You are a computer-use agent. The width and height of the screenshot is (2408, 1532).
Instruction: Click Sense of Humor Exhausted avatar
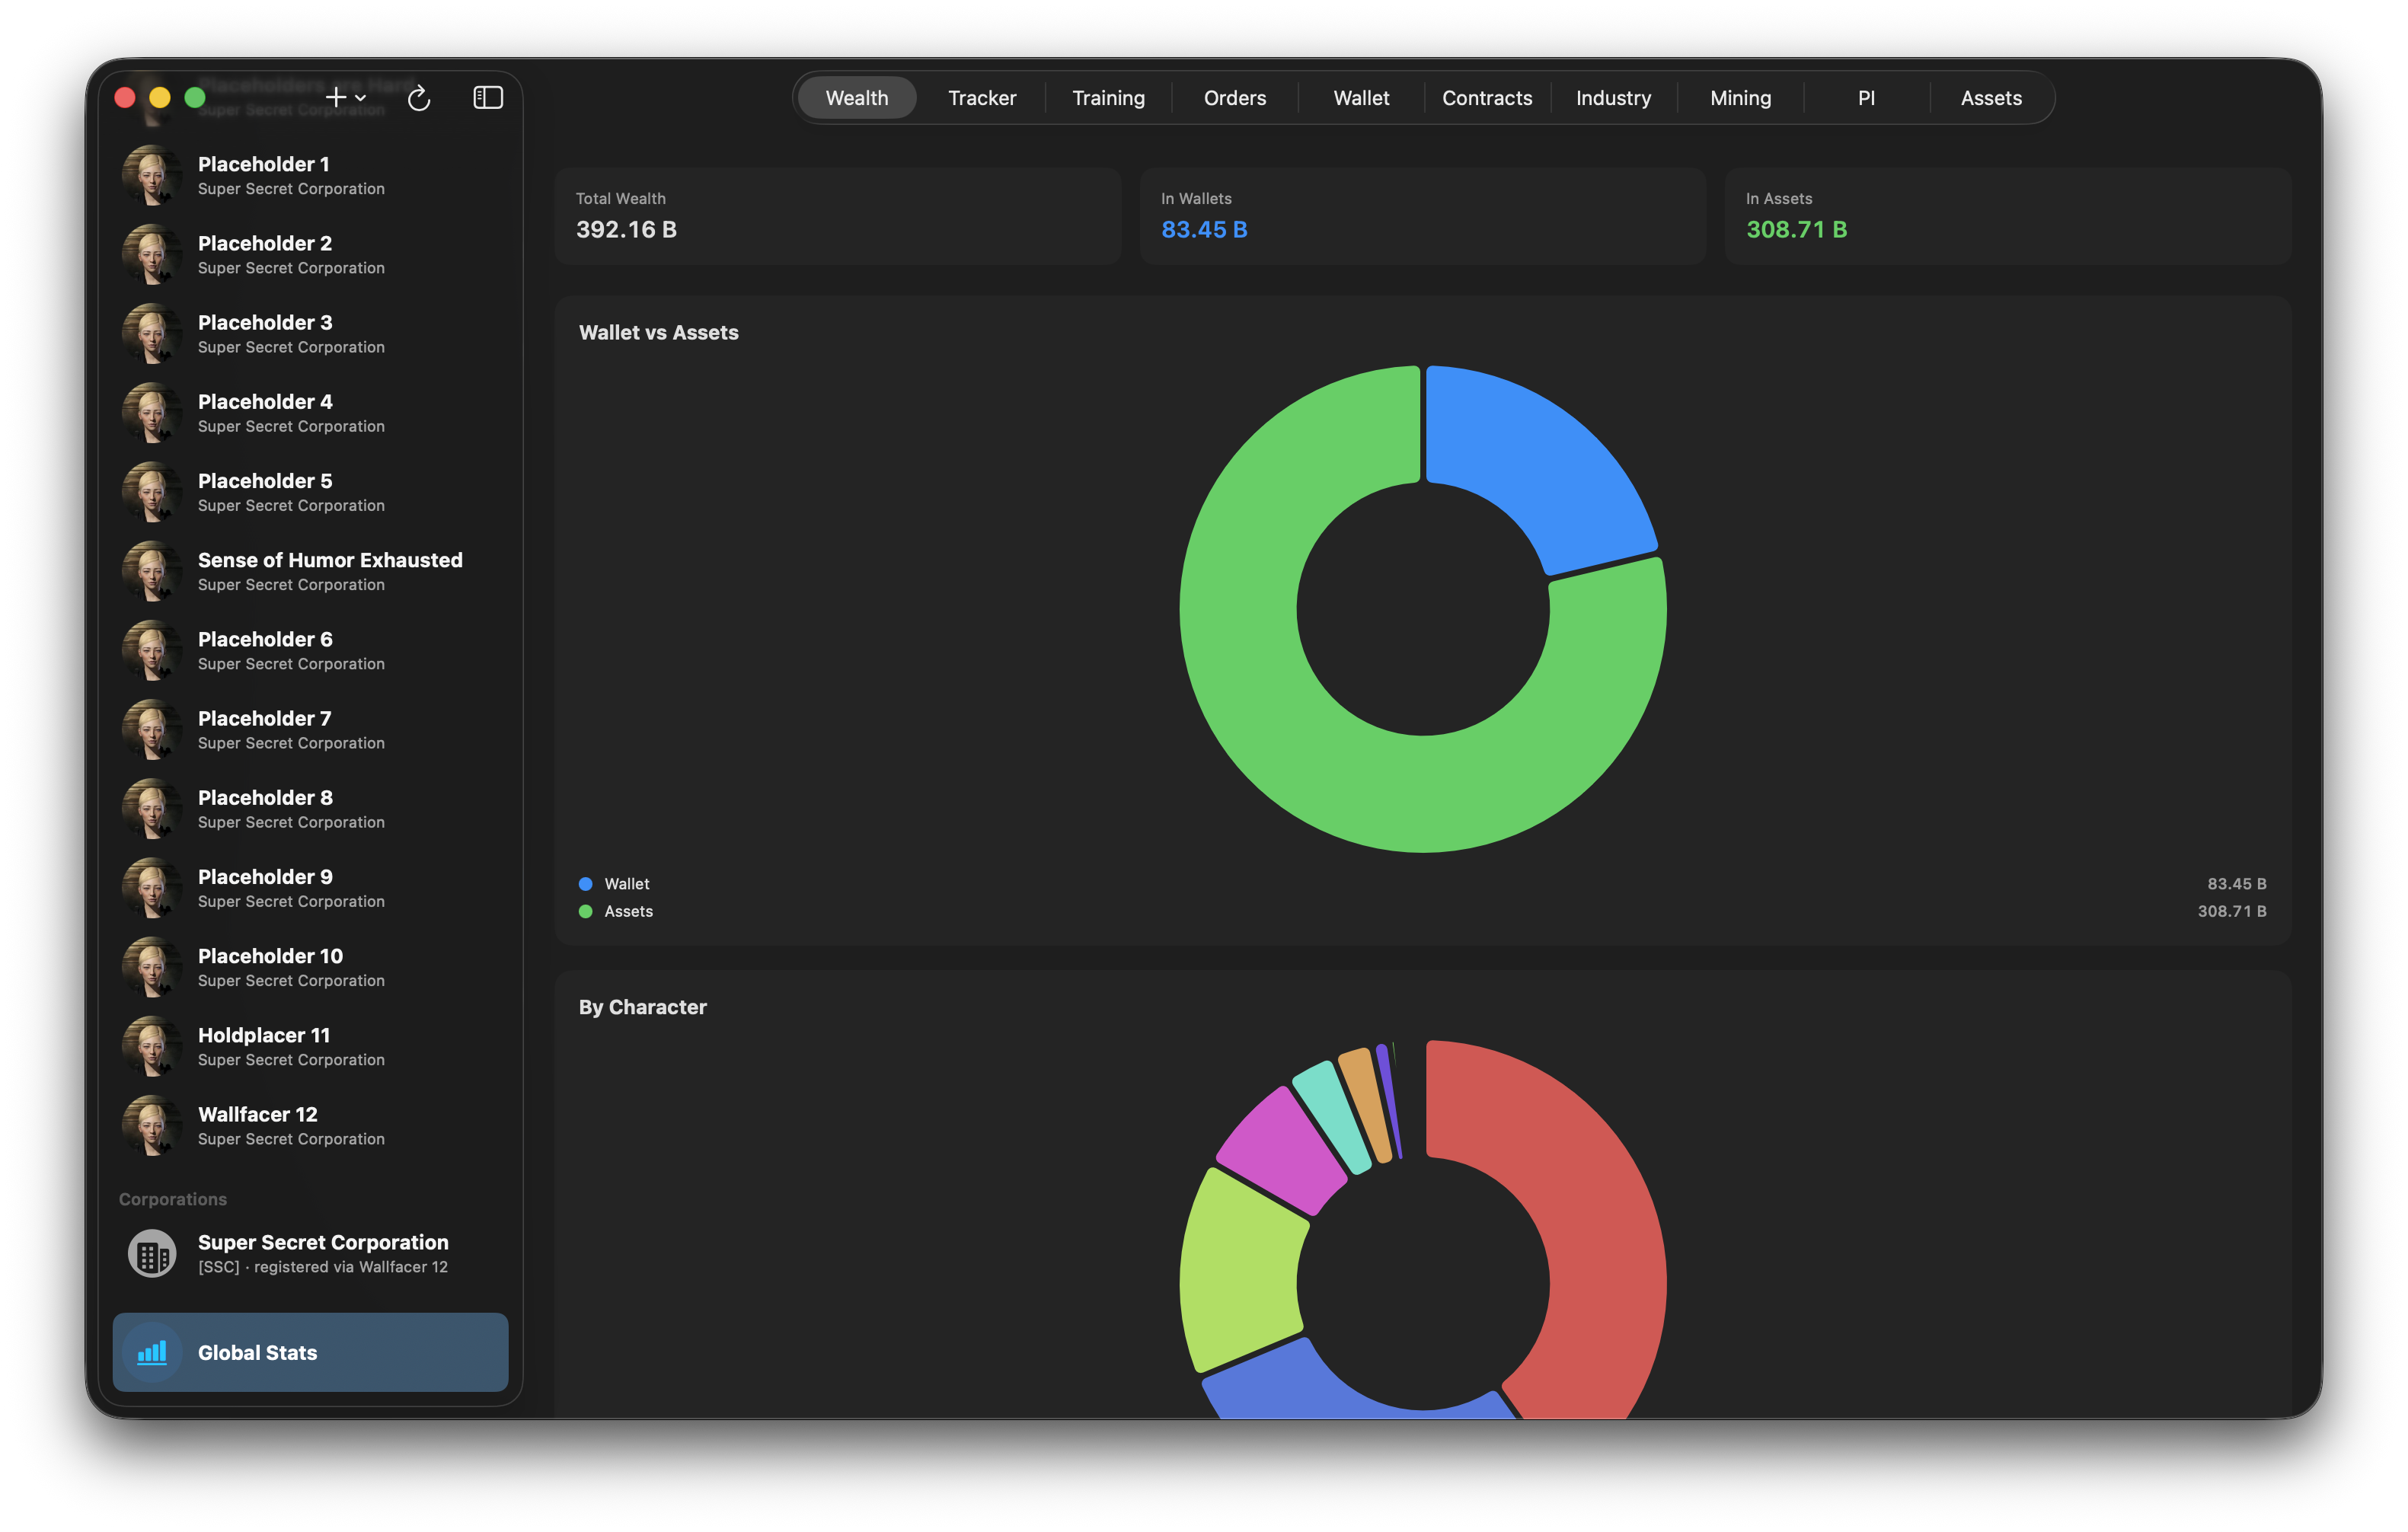pos(152,571)
